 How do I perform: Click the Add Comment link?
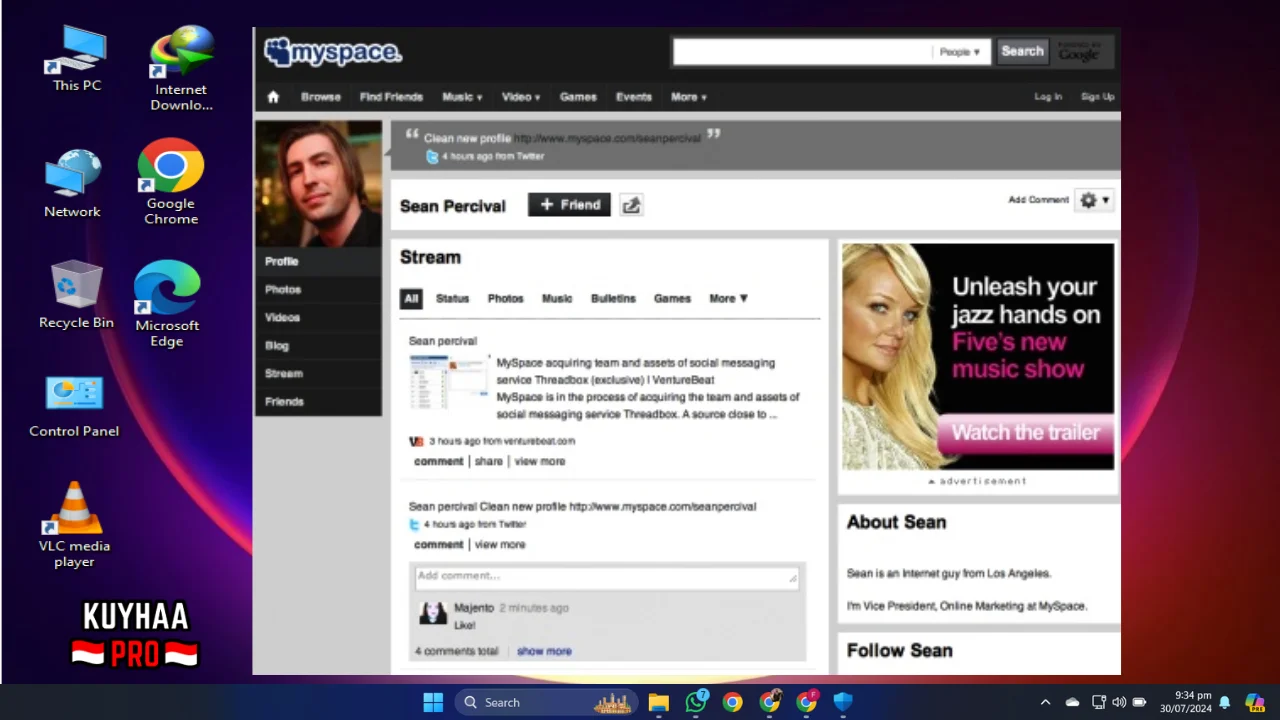1038,200
